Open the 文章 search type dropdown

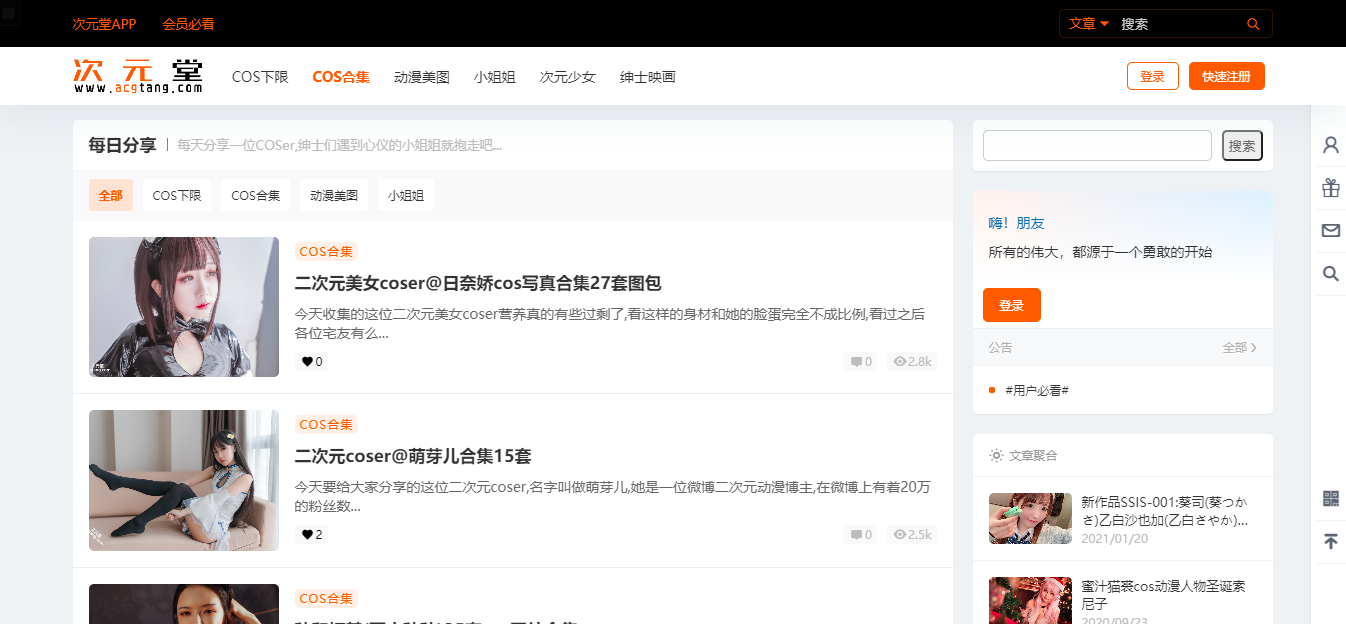pos(1089,24)
